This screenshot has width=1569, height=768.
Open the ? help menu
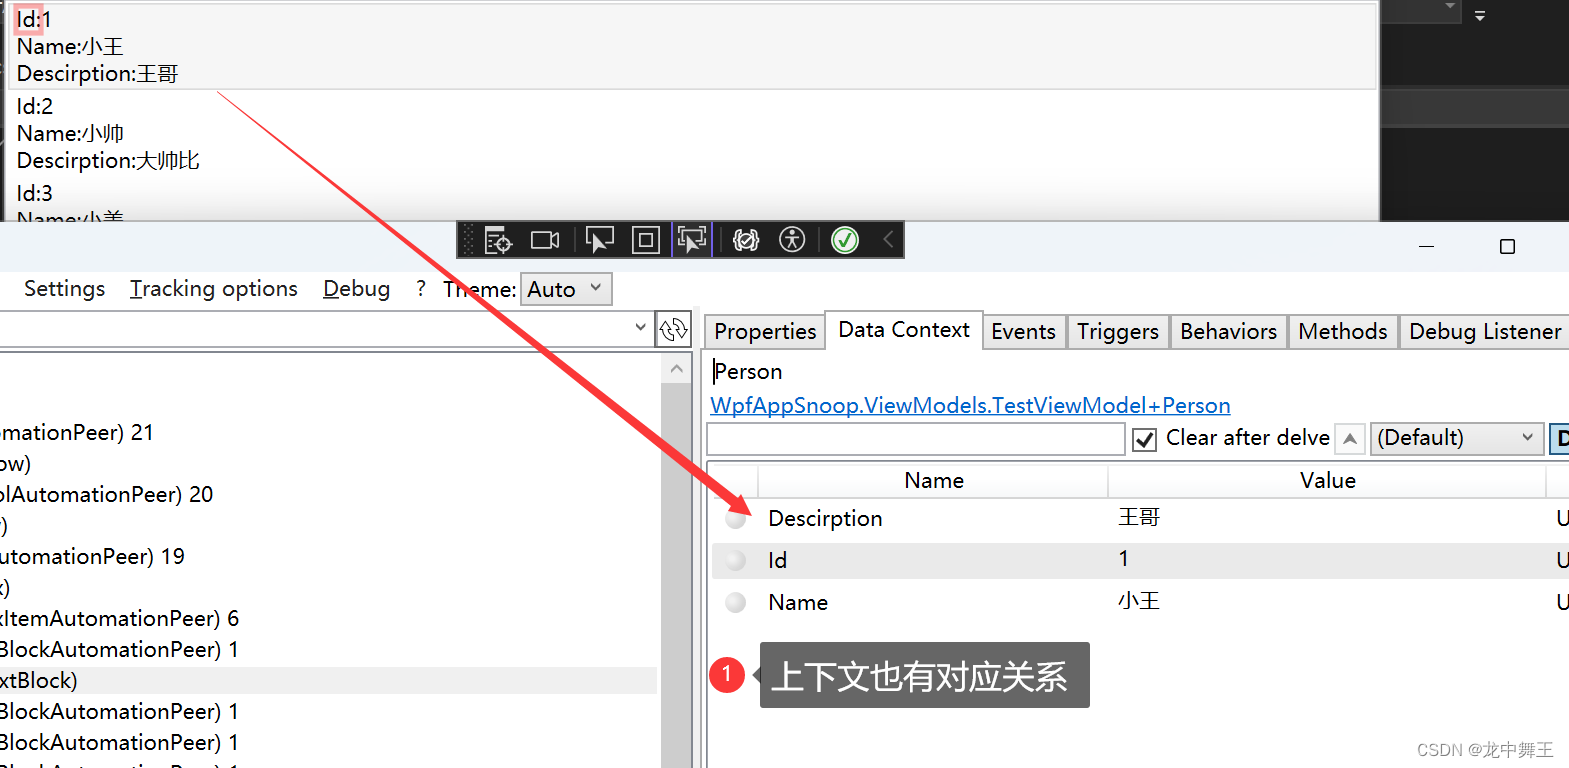[421, 288]
